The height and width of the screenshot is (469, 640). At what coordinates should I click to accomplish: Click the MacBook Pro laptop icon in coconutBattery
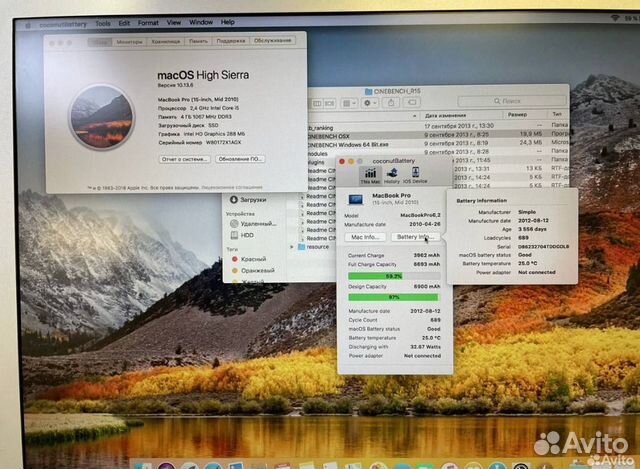pos(356,199)
